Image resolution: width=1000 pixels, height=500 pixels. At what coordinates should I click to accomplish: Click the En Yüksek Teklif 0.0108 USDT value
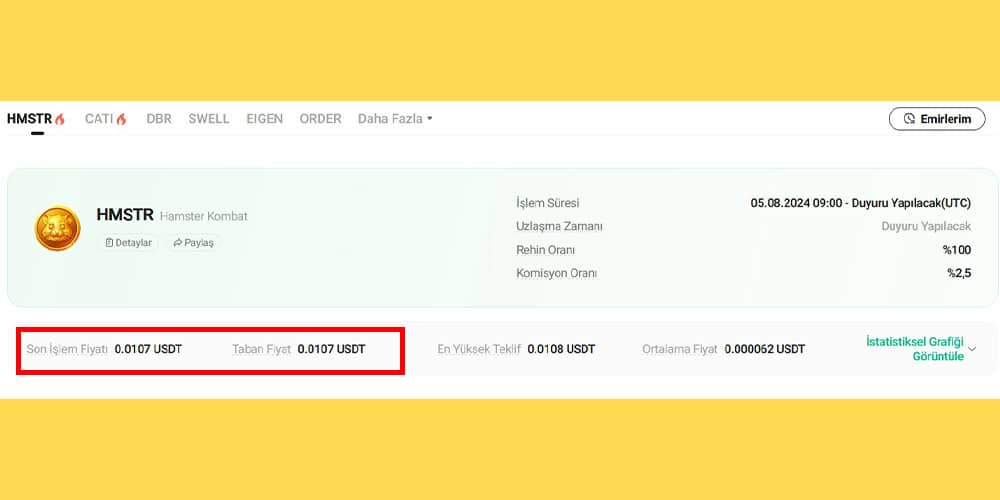point(561,350)
